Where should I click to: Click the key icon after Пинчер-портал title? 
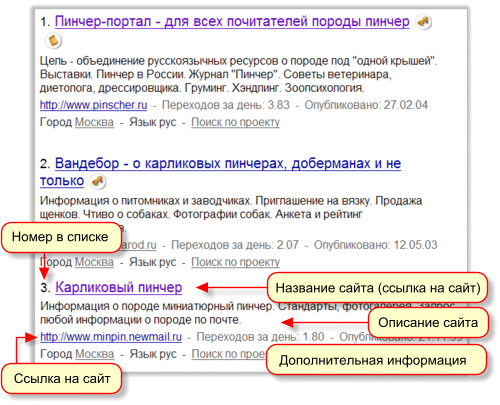coord(423,22)
